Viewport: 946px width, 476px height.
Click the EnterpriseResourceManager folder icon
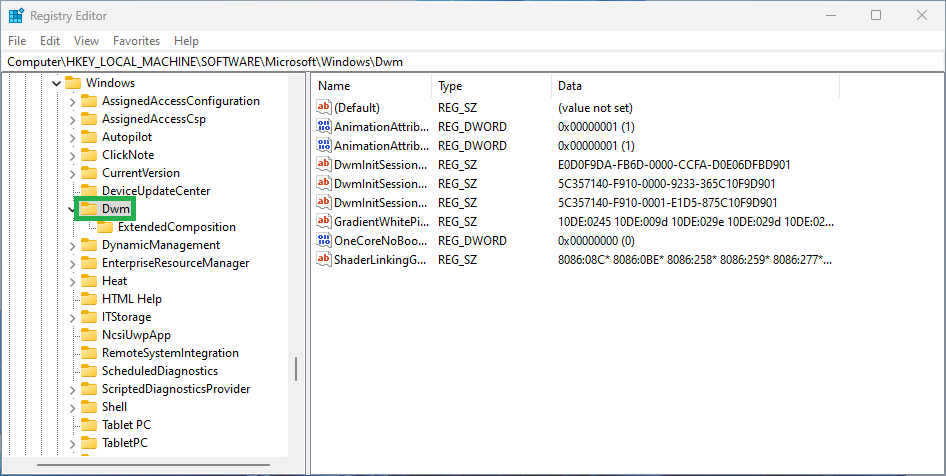[x=89, y=263]
